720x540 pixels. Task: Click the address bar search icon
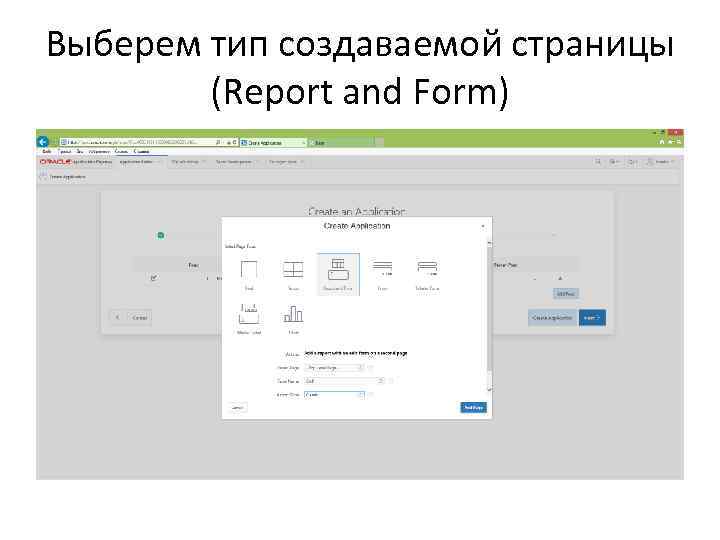(218, 143)
